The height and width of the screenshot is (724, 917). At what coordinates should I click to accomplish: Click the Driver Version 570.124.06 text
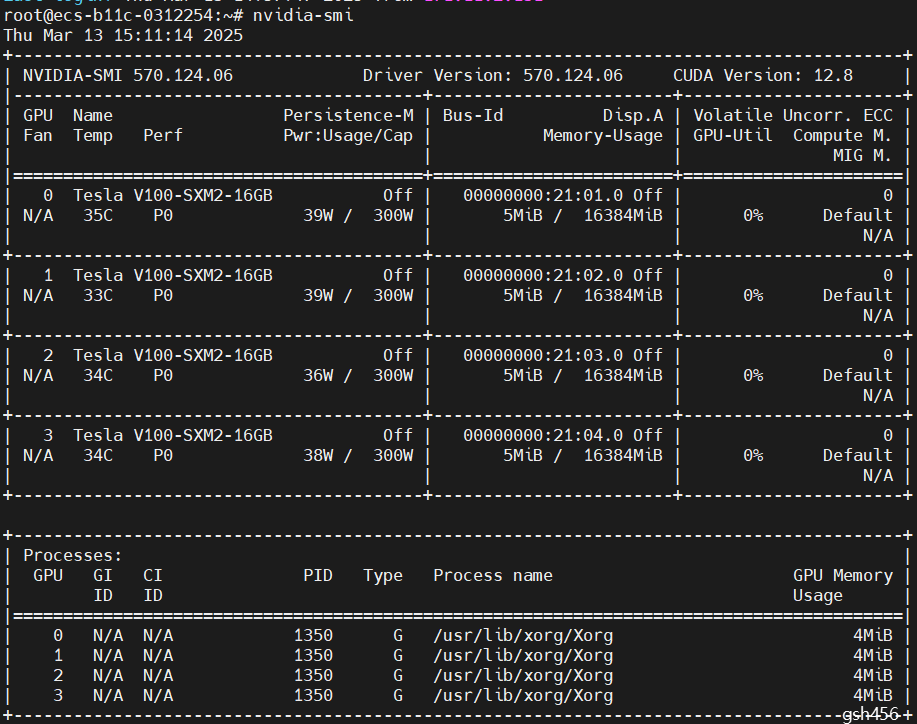click(x=492, y=75)
